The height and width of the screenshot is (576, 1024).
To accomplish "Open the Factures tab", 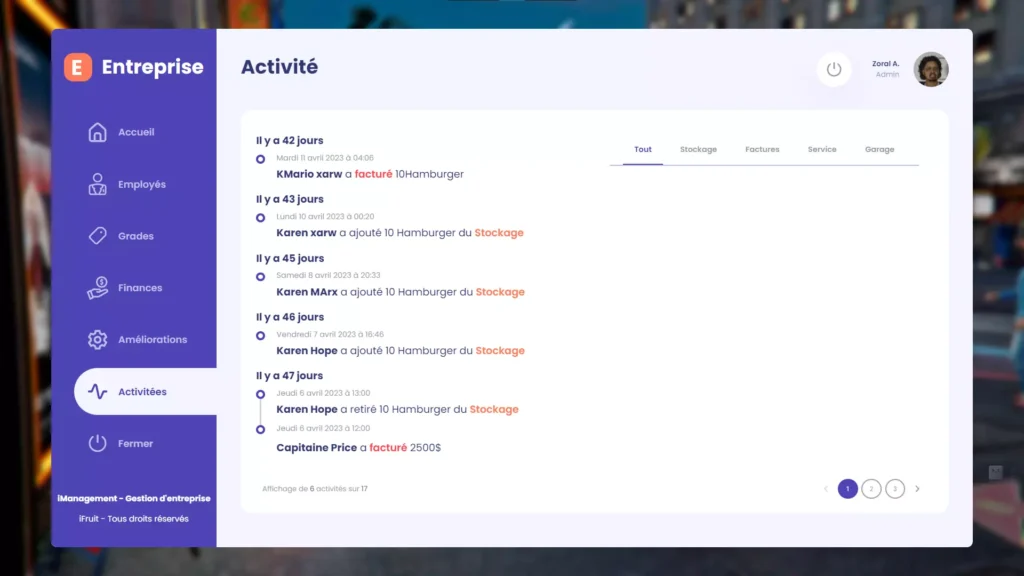I will point(762,148).
